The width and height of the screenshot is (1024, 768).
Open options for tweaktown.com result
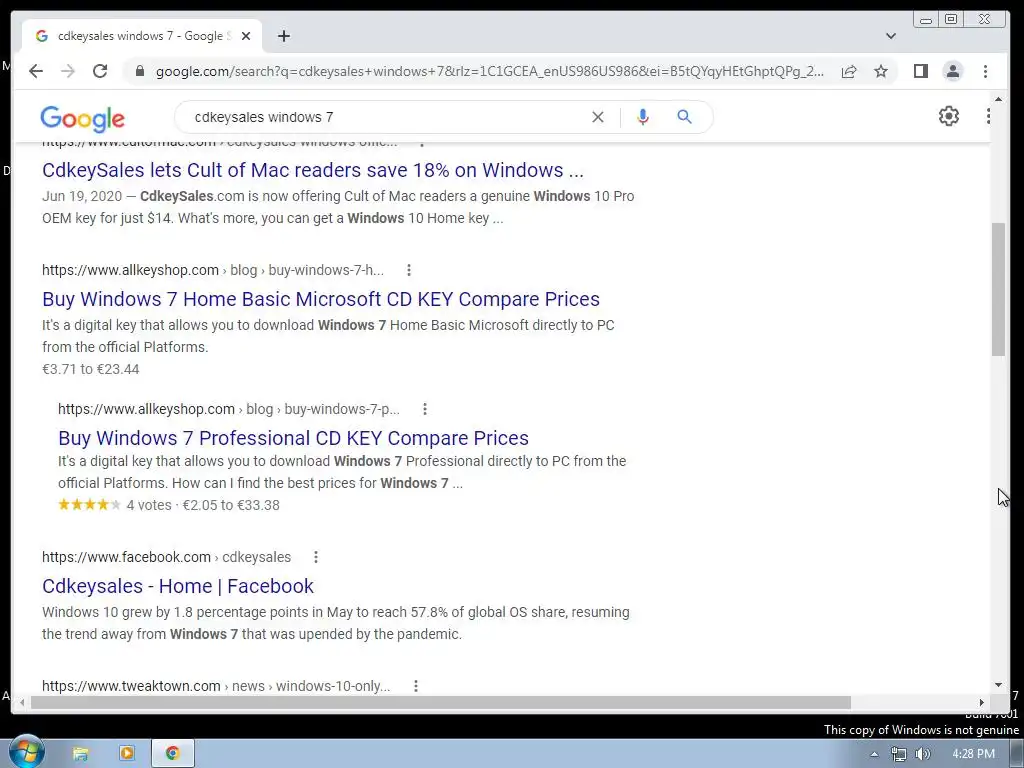(x=415, y=686)
